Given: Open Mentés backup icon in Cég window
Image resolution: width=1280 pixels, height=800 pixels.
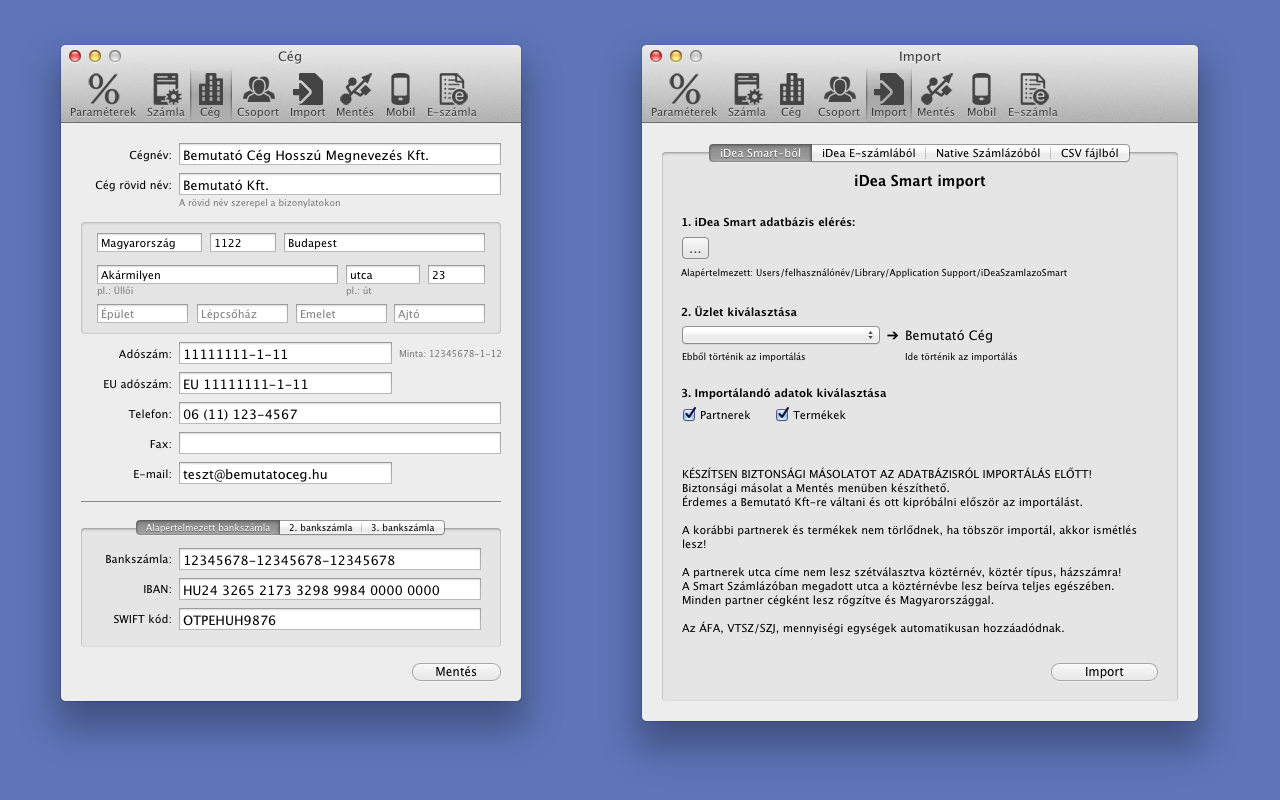Looking at the screenshot, I should (x=355, y=95).
